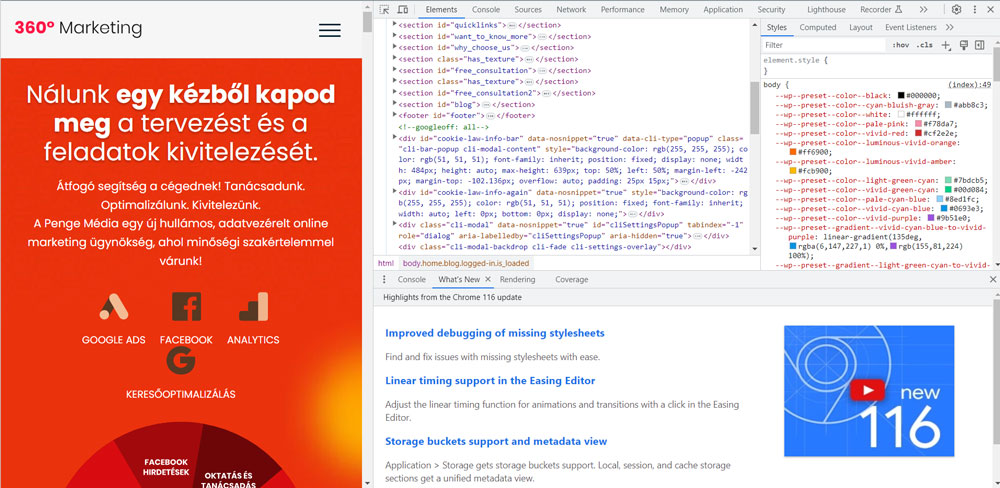Open the DevTools three-dot customize menu

974,10
